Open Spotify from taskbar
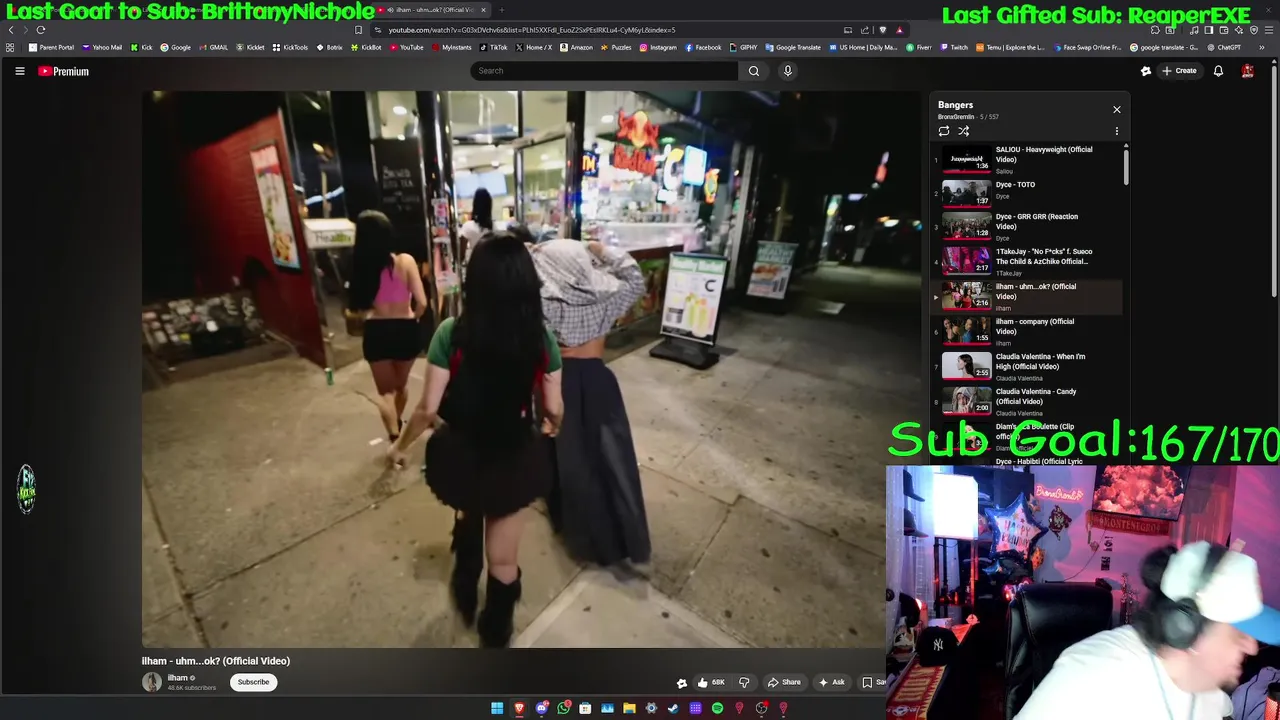 (x=717, y=708)
